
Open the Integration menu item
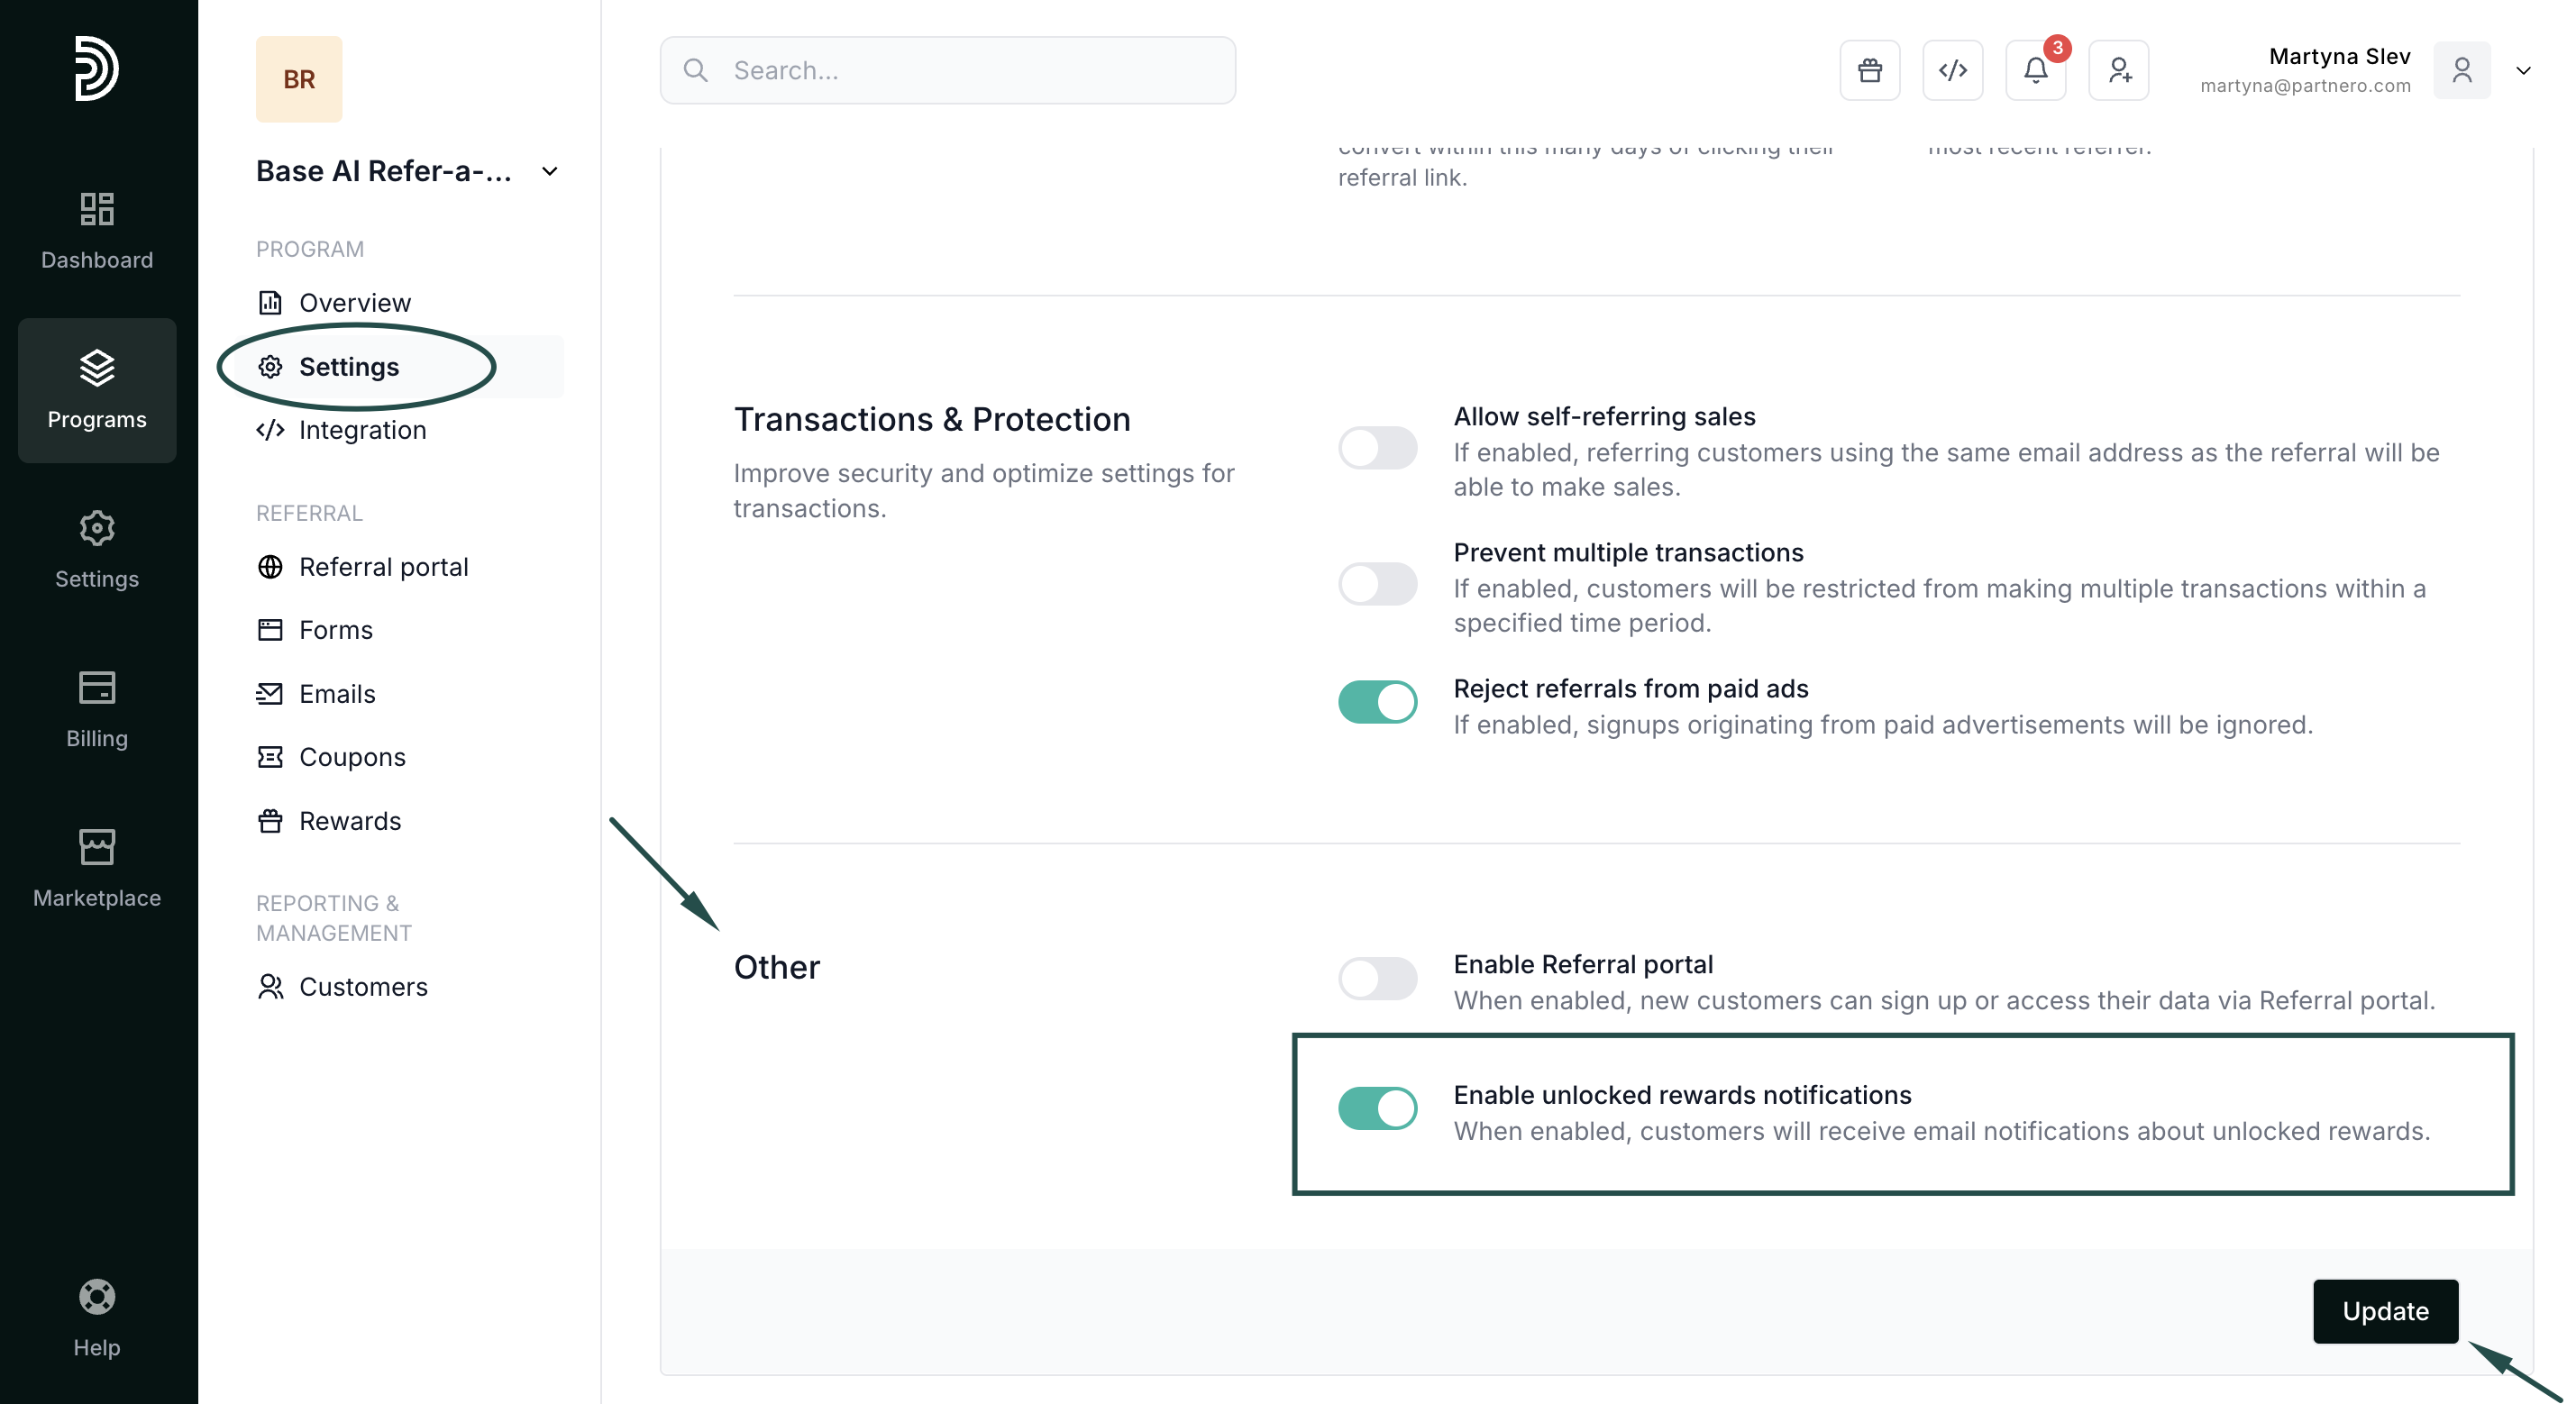click(x=362, y=430)
